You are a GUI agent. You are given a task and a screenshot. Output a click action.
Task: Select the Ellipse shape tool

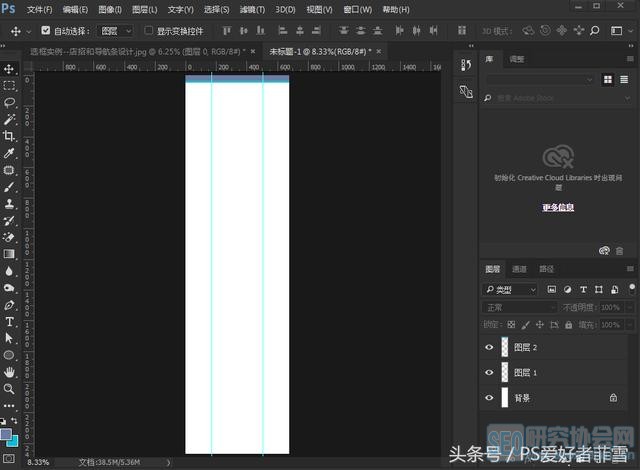pyautogui.click(x=9, y=355)
